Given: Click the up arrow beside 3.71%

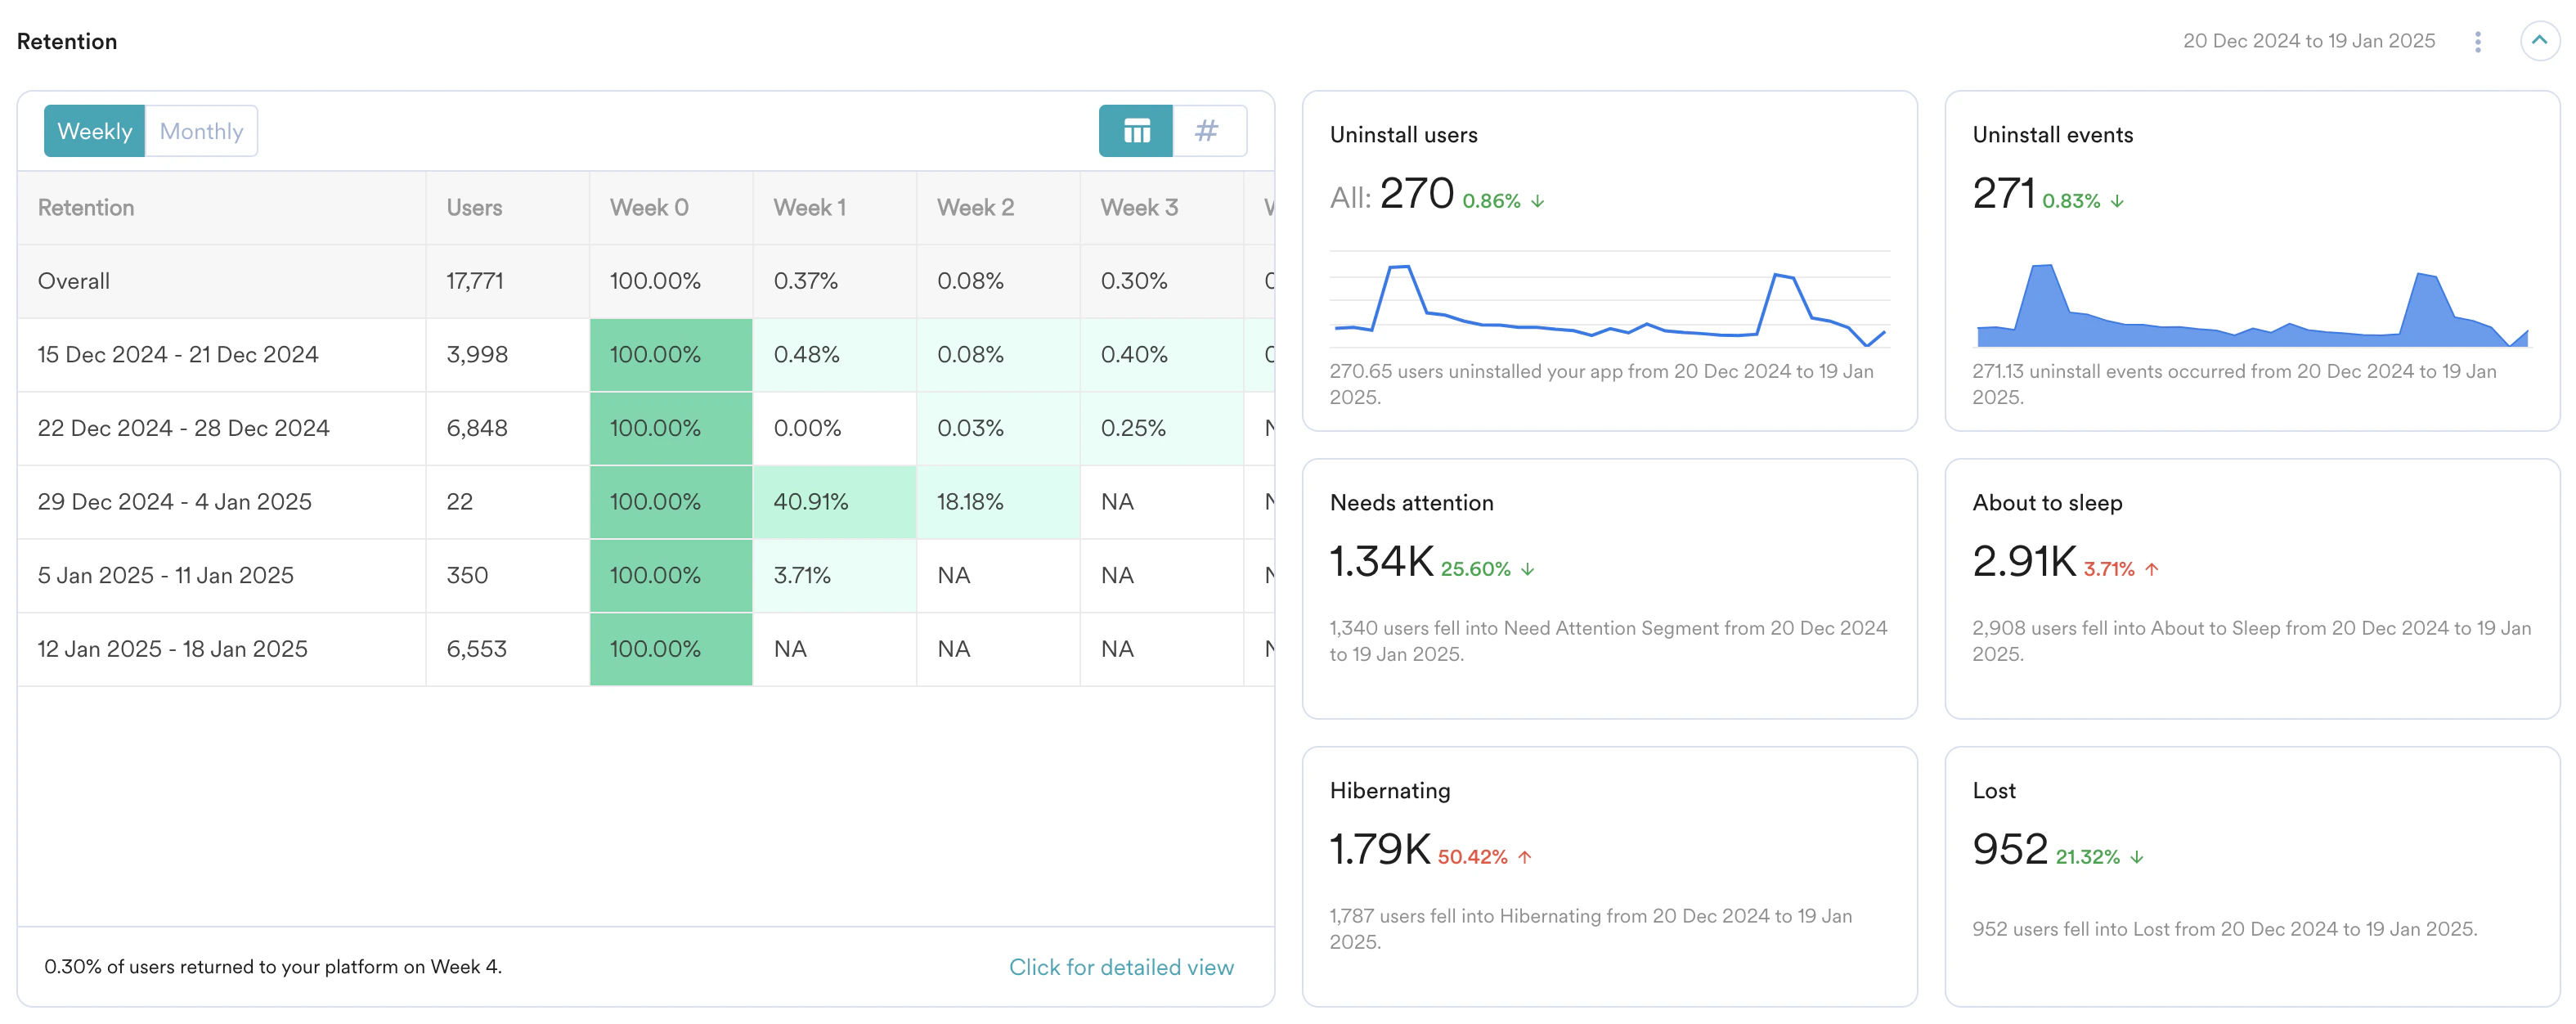Looking at the screenshot, I should (2151, 570).
